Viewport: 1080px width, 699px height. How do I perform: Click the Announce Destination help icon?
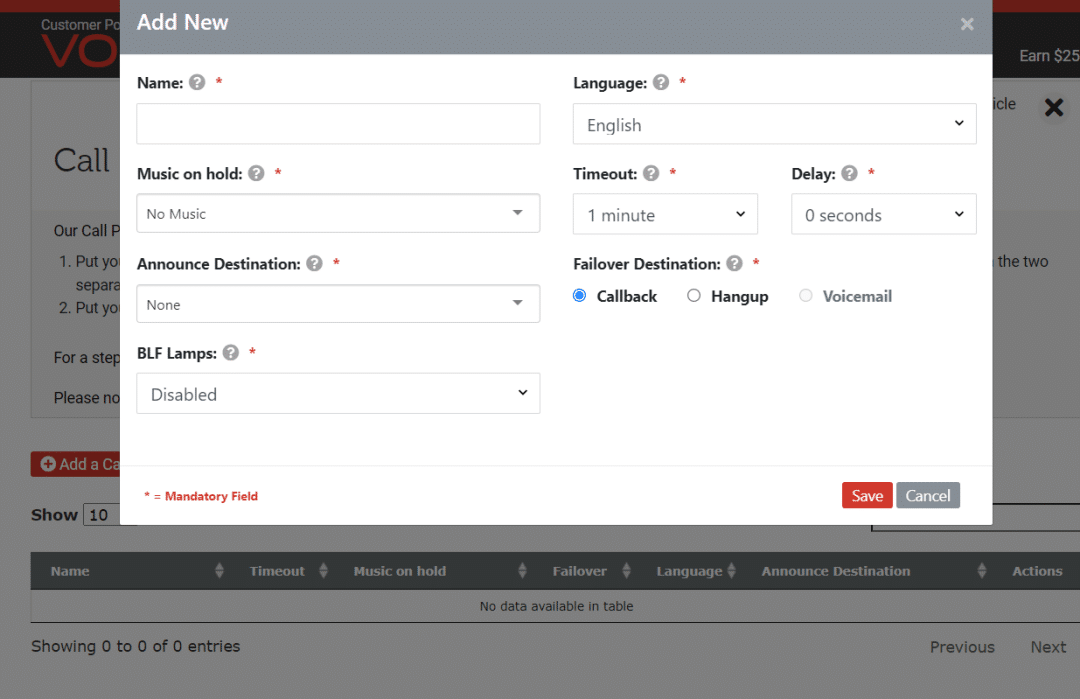314,264
